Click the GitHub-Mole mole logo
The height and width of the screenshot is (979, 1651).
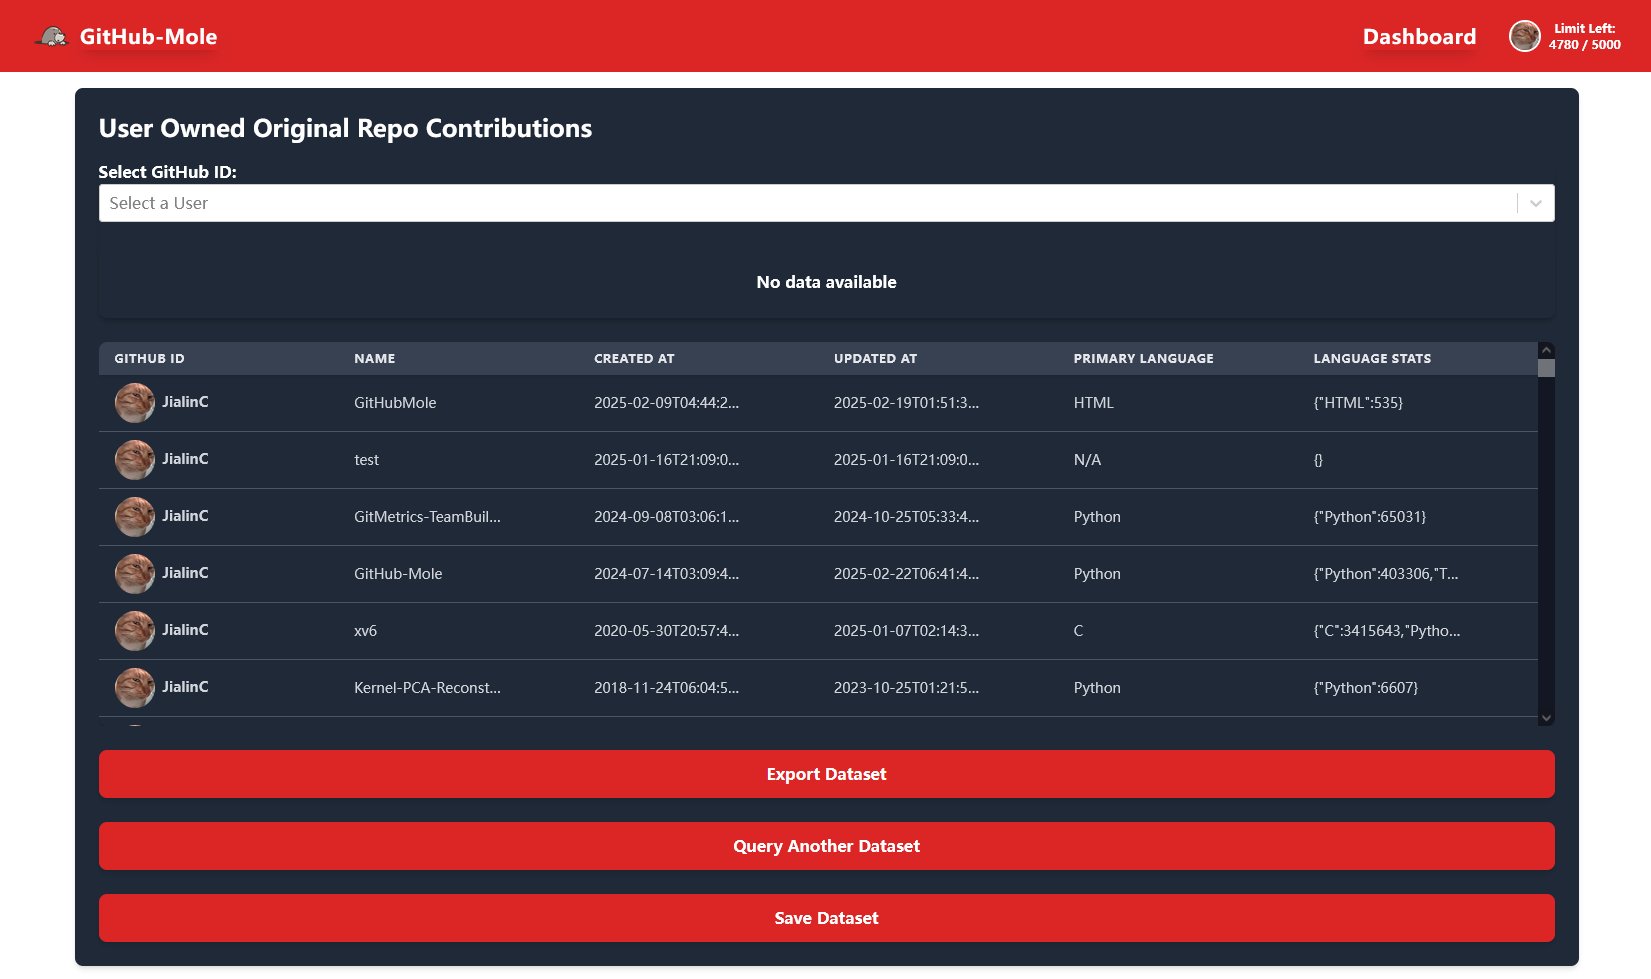52,36
